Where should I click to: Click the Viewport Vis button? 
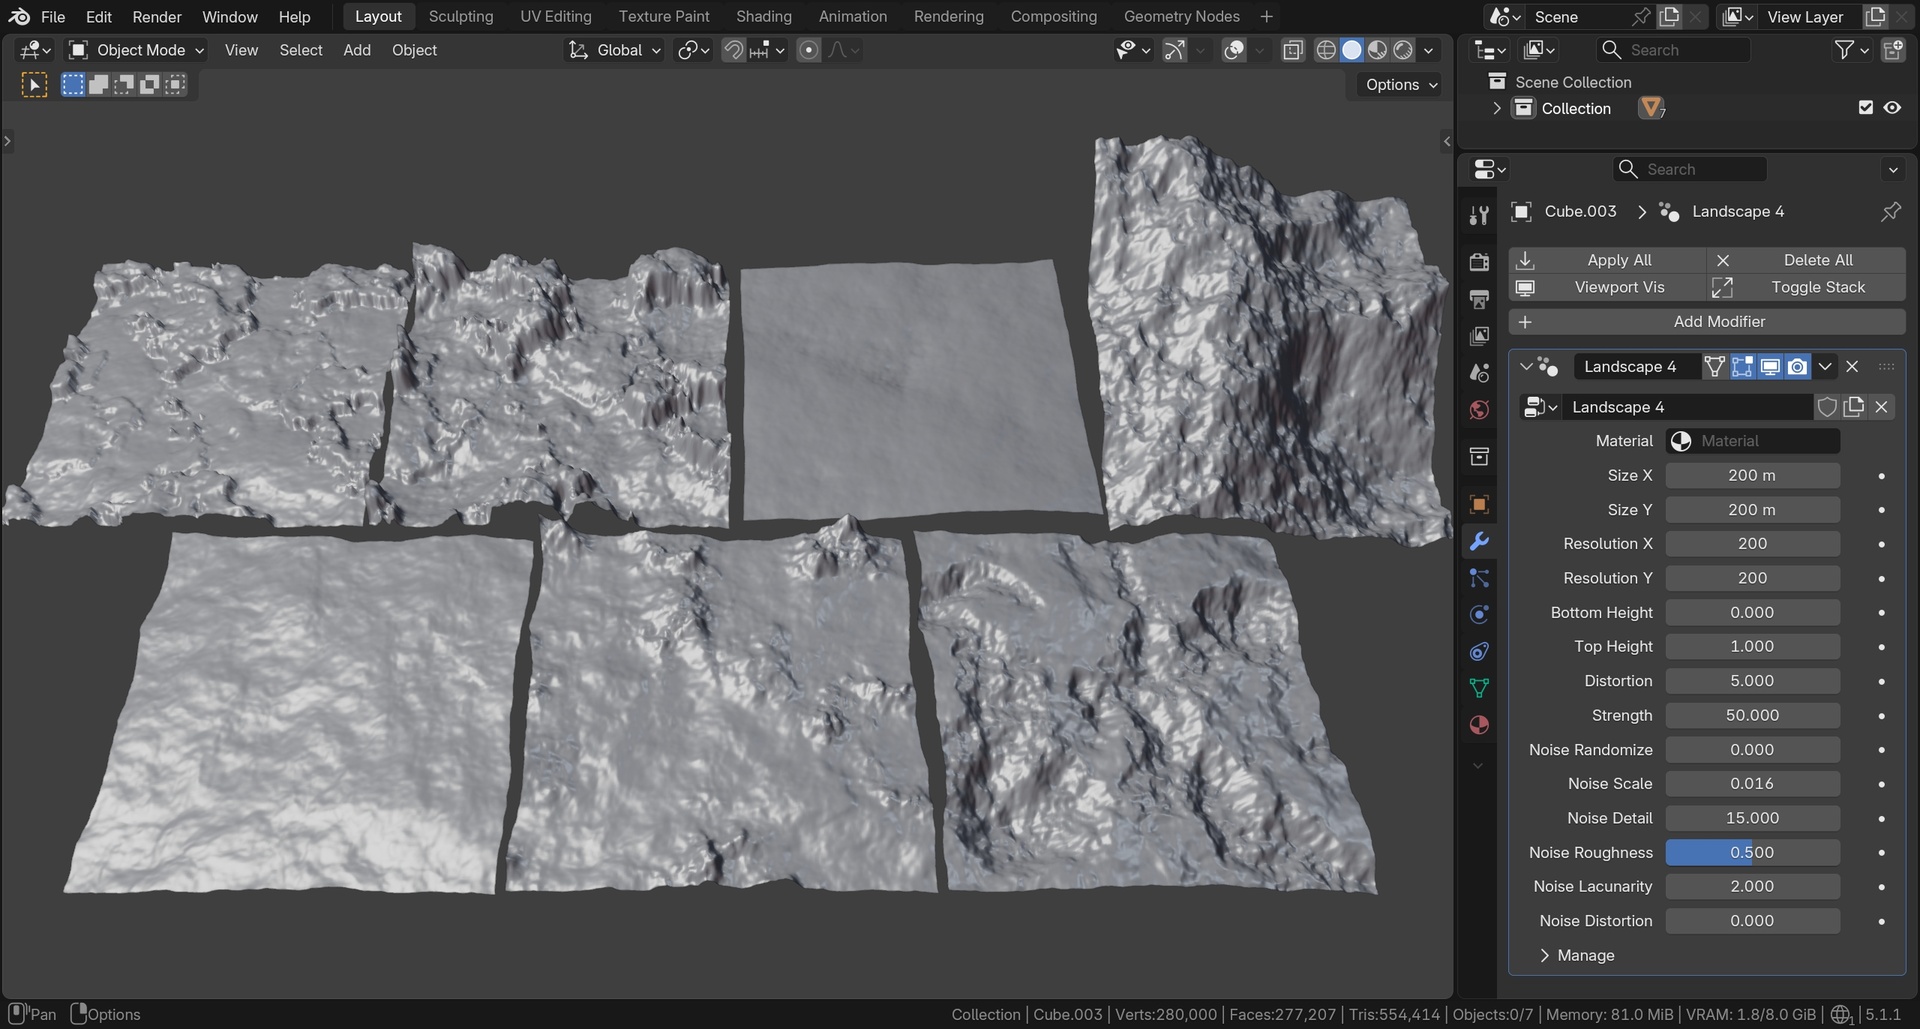click(x=1607, y=287)
